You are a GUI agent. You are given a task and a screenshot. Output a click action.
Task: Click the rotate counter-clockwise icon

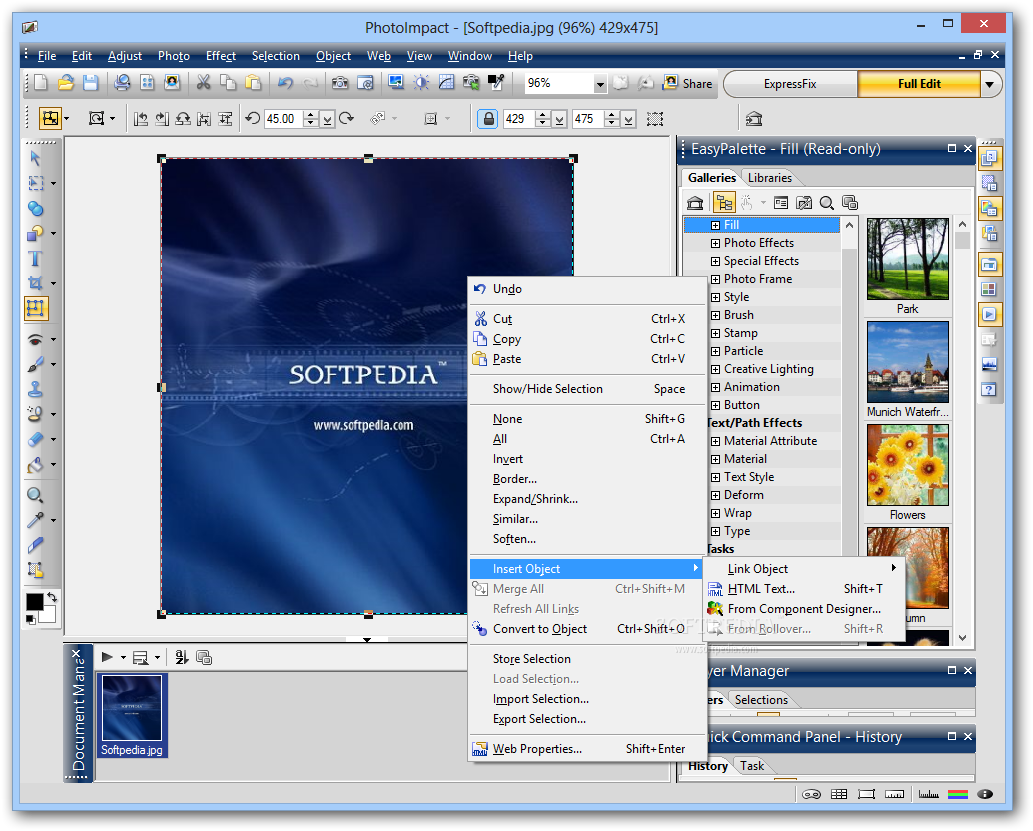252,119
